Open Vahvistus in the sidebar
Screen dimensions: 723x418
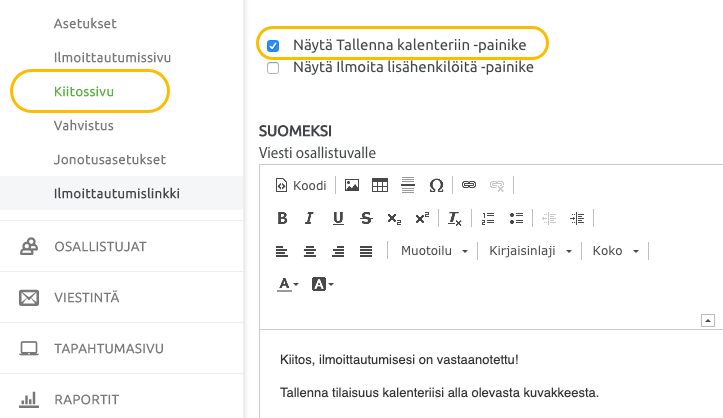[x=83, y=125]
